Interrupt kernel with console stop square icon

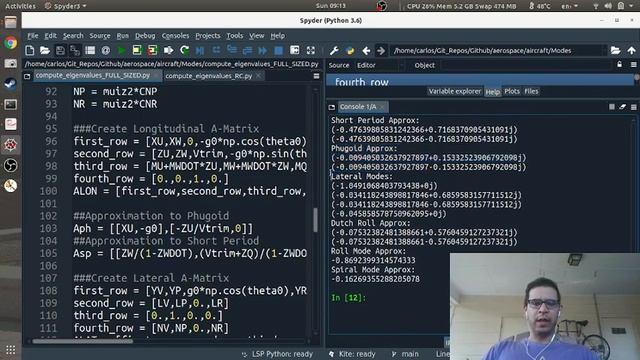coord(611,107)
